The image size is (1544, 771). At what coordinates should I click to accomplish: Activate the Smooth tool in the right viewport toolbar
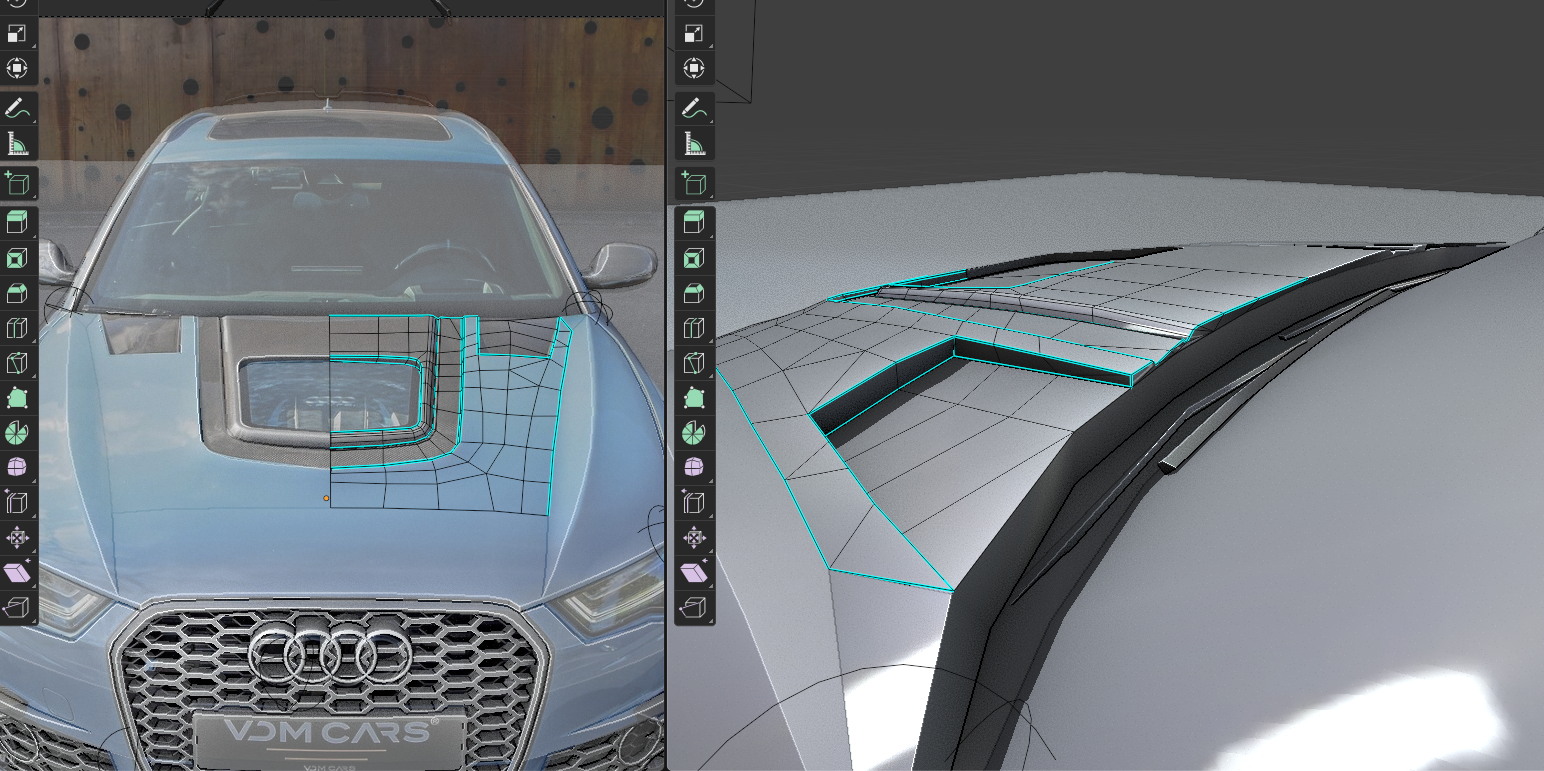693,468
